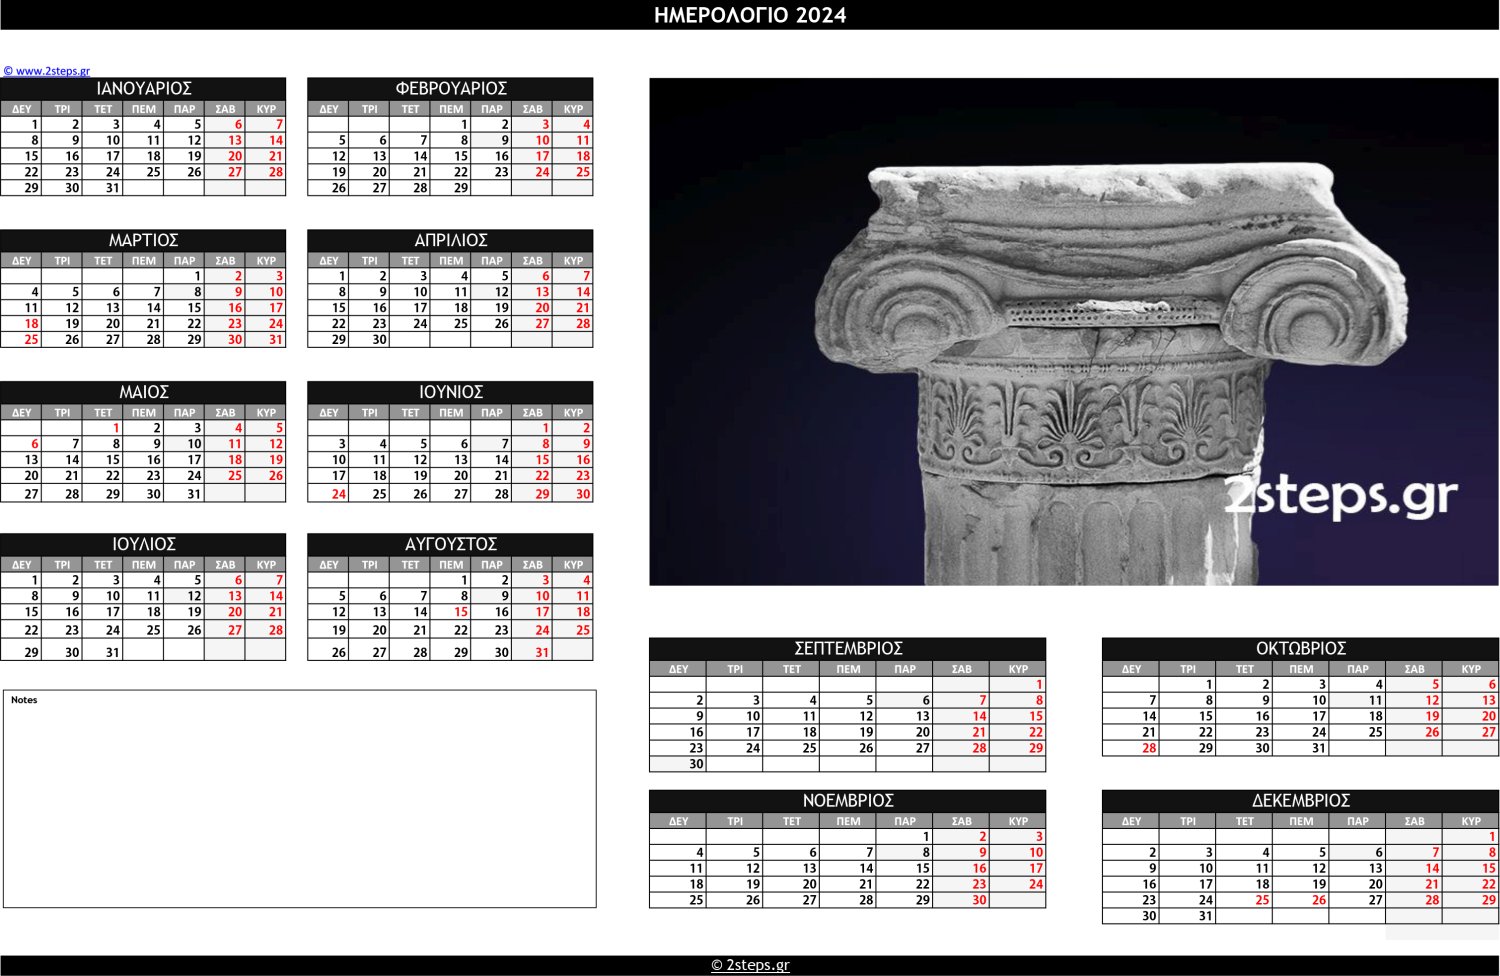The width and height of the screenshot is (1500, 976).
Task: Click red day 26 in ΔΕΚΕΜΒΡΙΟΣ
Action: (1300, 900)
